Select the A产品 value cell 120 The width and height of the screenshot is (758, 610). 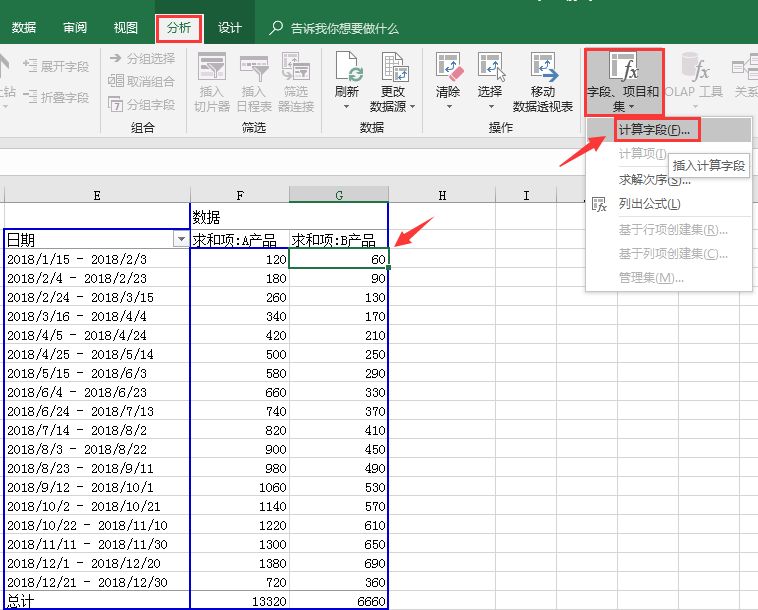[240, 259]
